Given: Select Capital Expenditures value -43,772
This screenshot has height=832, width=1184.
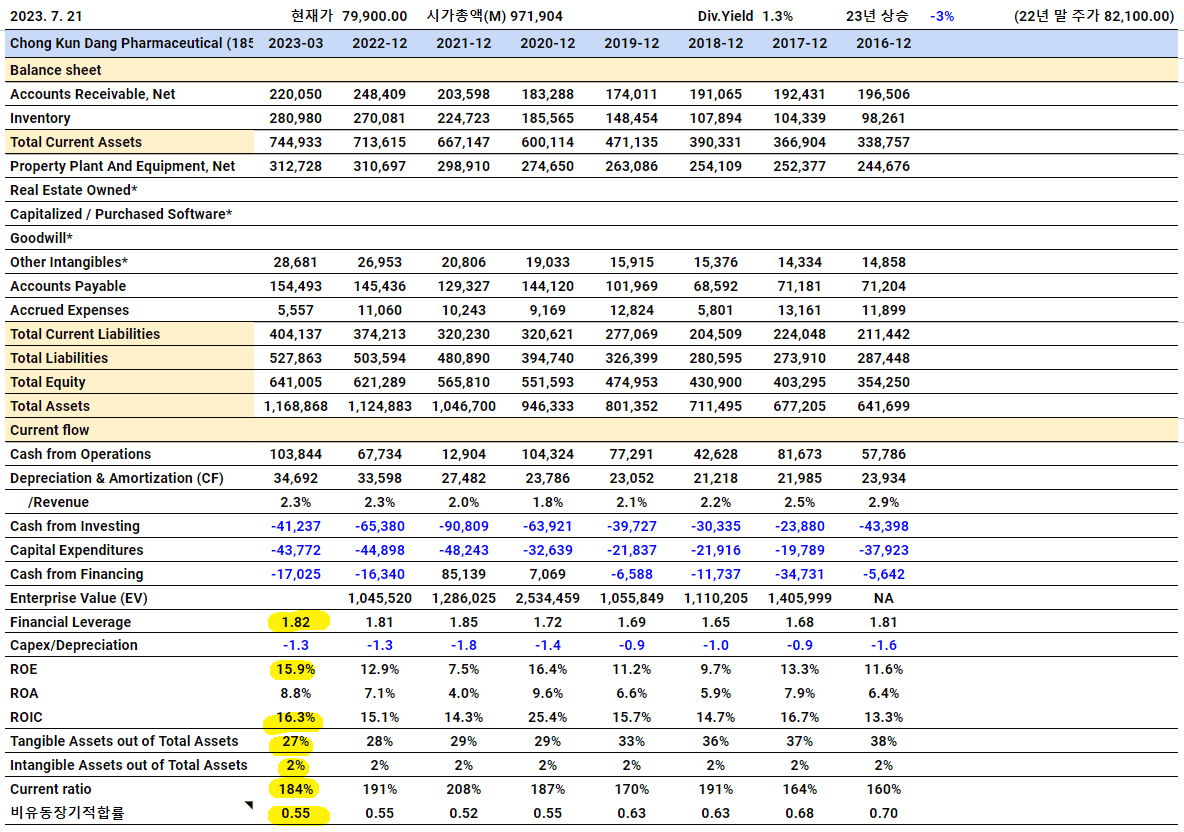Looking at the screenshot, I should [295, 550].
